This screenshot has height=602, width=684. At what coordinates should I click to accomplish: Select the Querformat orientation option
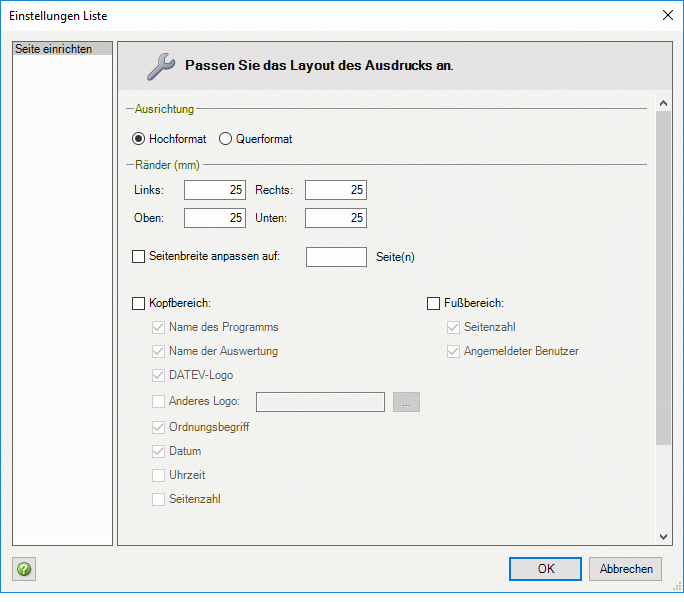click(x=225, y=139)
